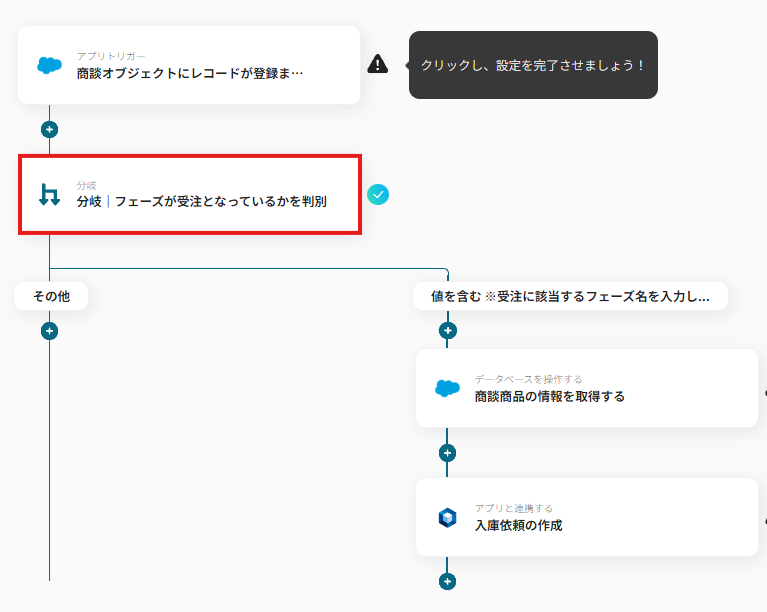
Task: Open the Salesforce app trigger card
Action: pos(189,65)
